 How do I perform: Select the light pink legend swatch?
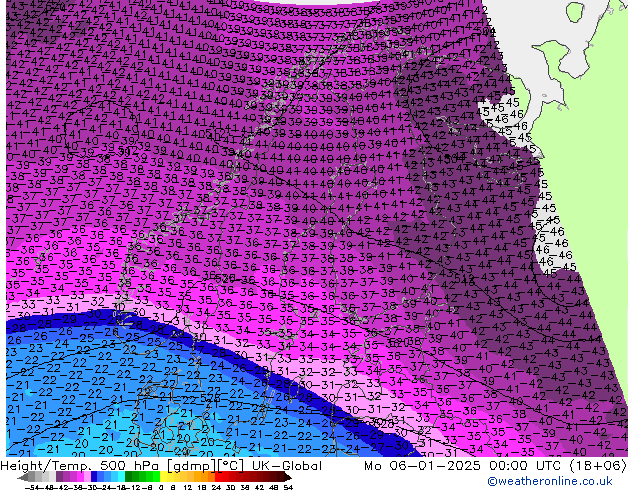pos(87,476)
